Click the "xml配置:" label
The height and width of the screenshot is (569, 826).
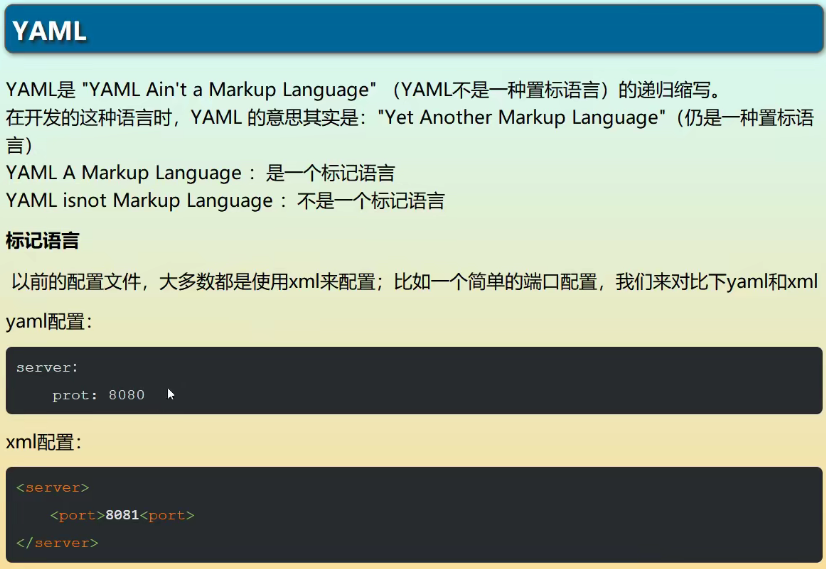[44, 442]
